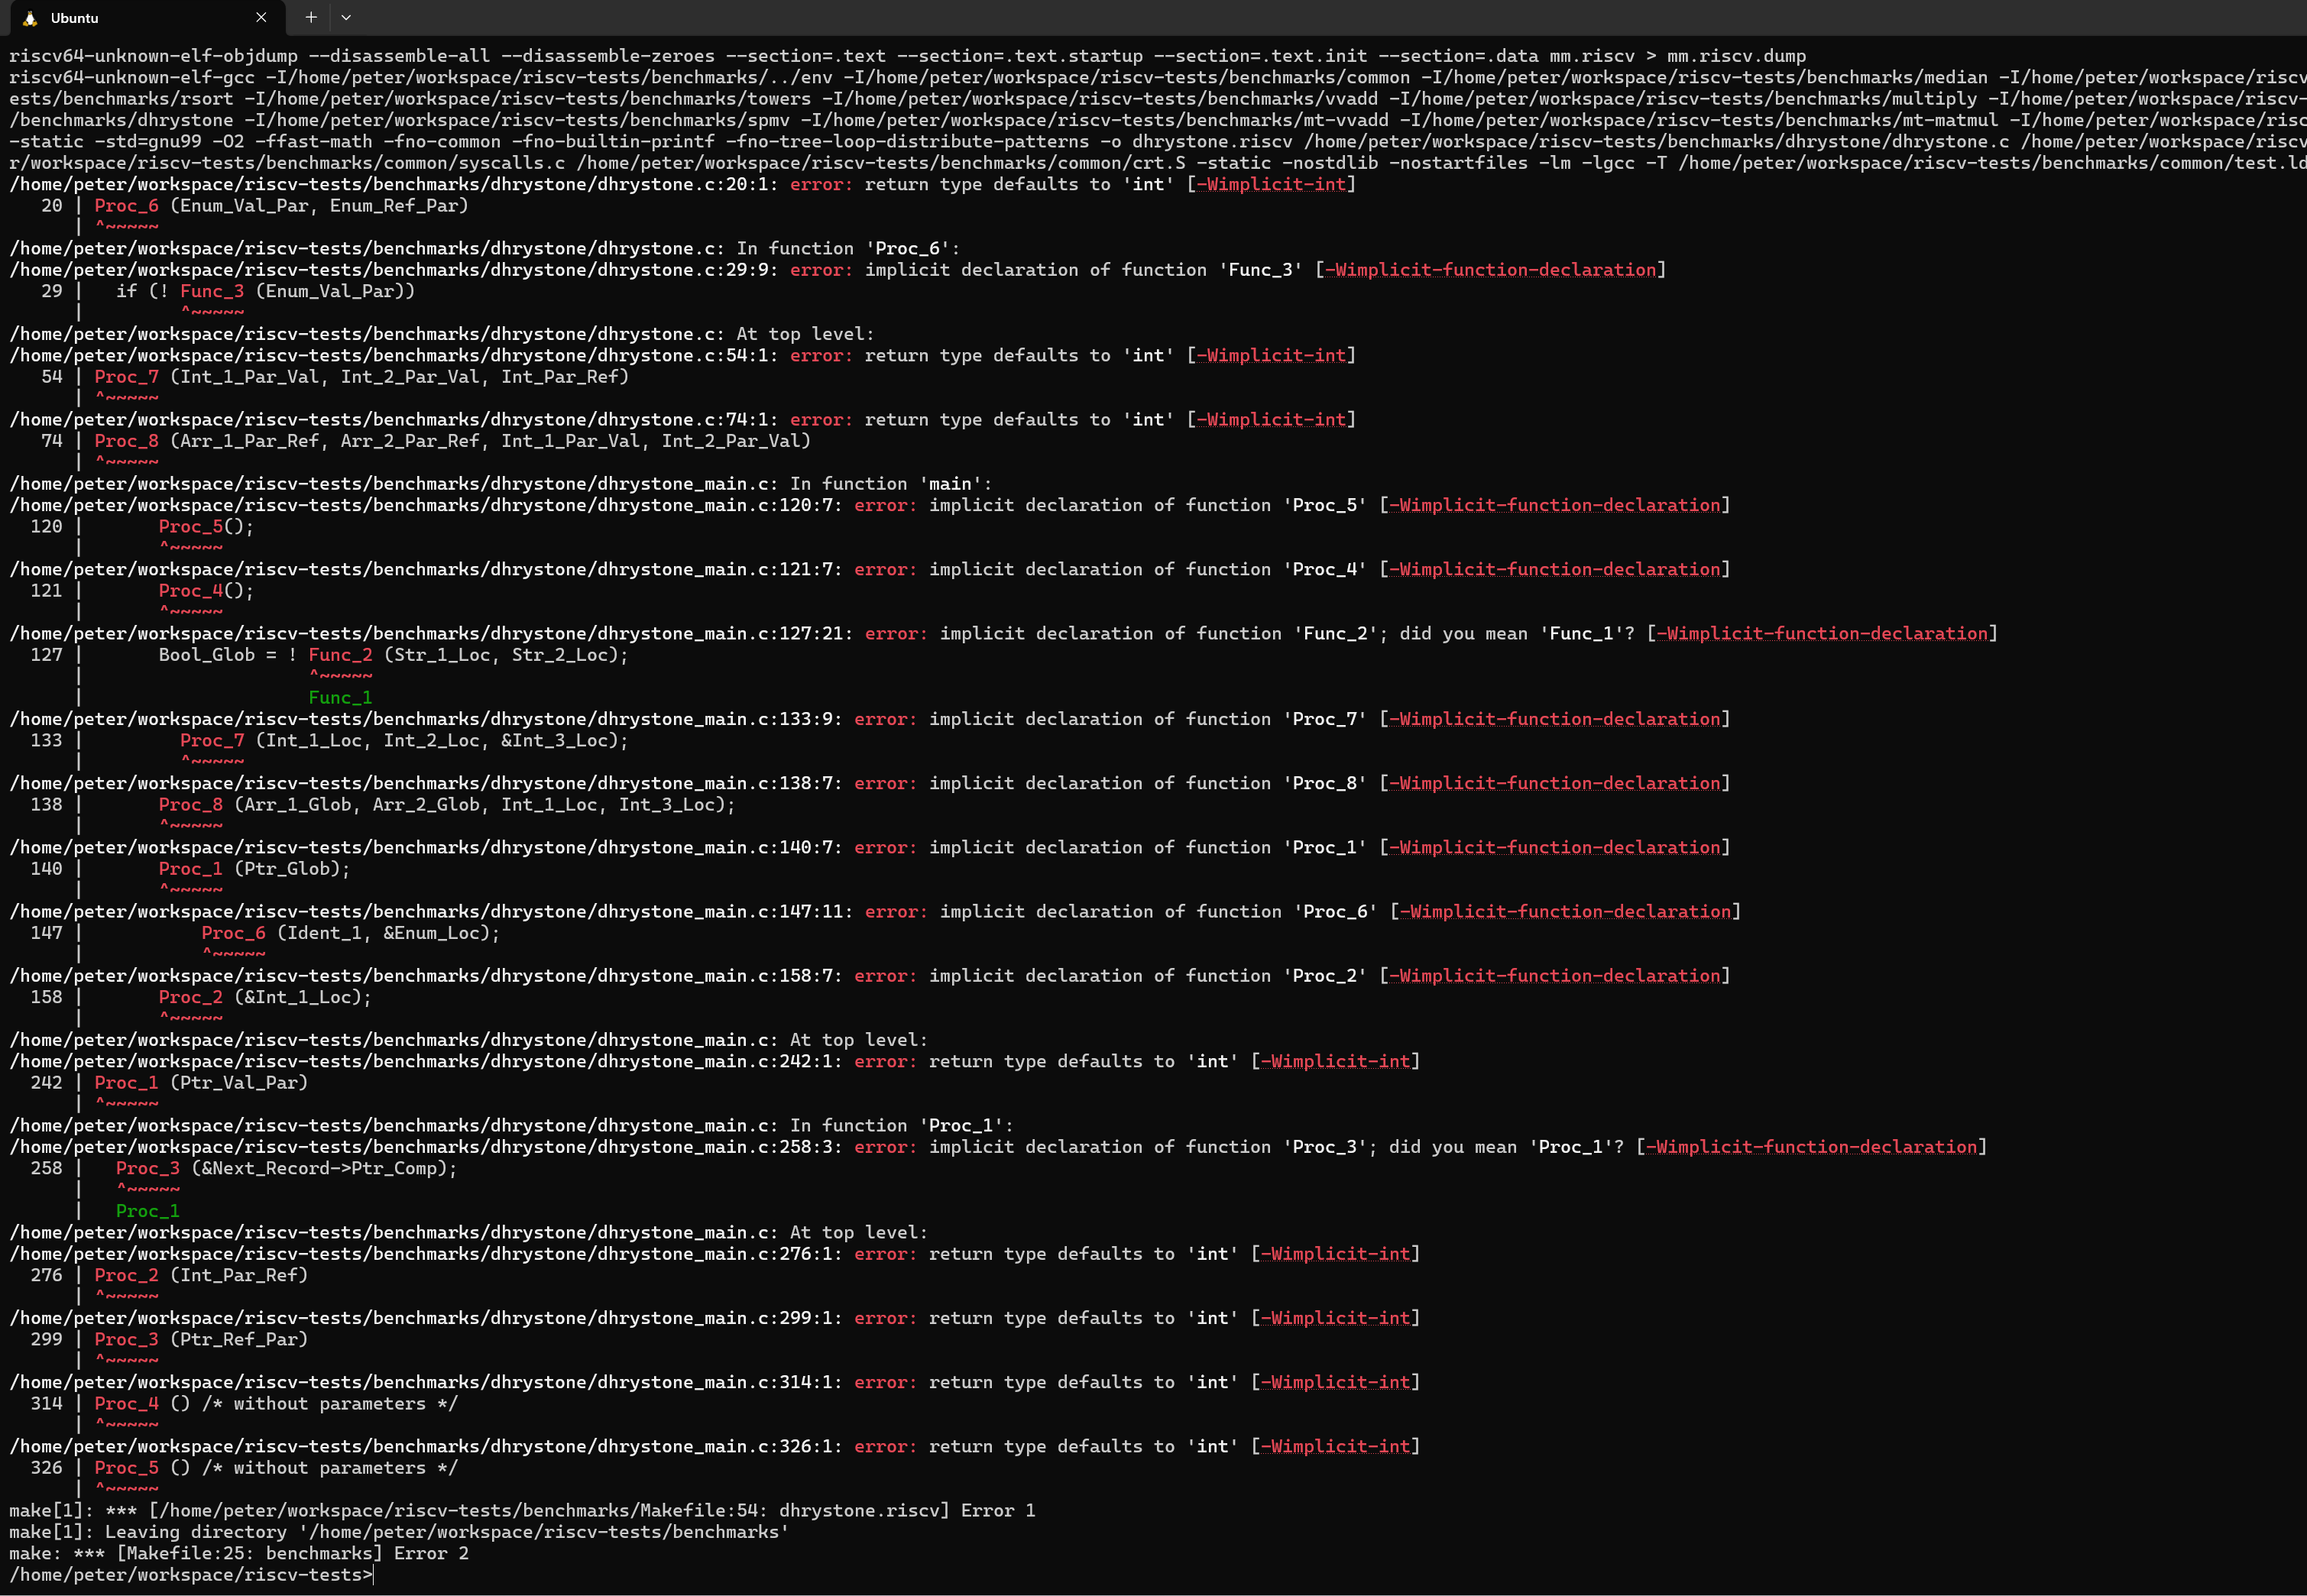Close the Ubuntu tab

coord(261,17)
